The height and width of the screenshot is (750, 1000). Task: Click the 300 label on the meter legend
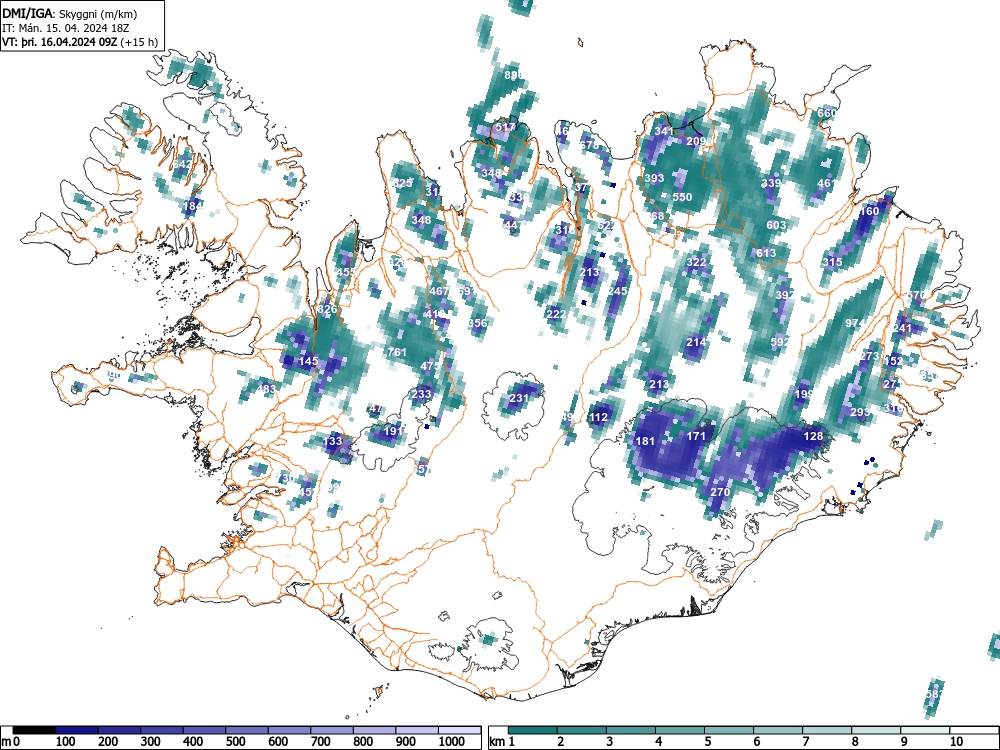[151, 742]
